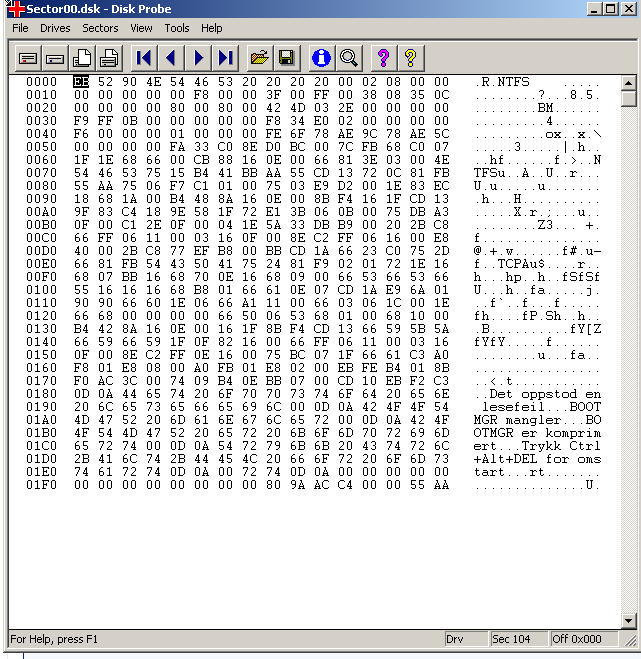
Task: Click the yellow question mark icon
Action: [x=411, y=58]
